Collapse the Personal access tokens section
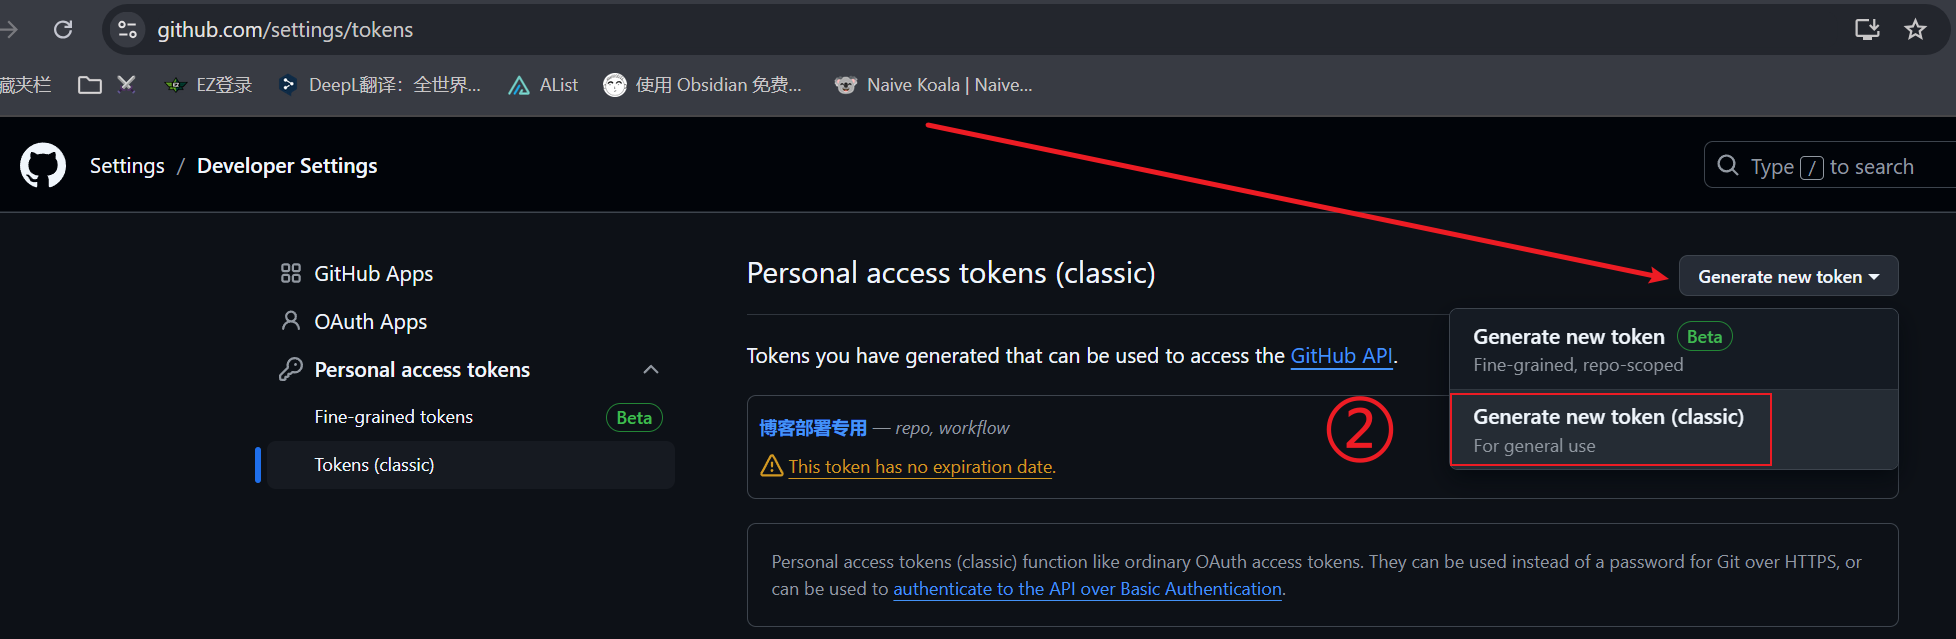 click(651, 370)
